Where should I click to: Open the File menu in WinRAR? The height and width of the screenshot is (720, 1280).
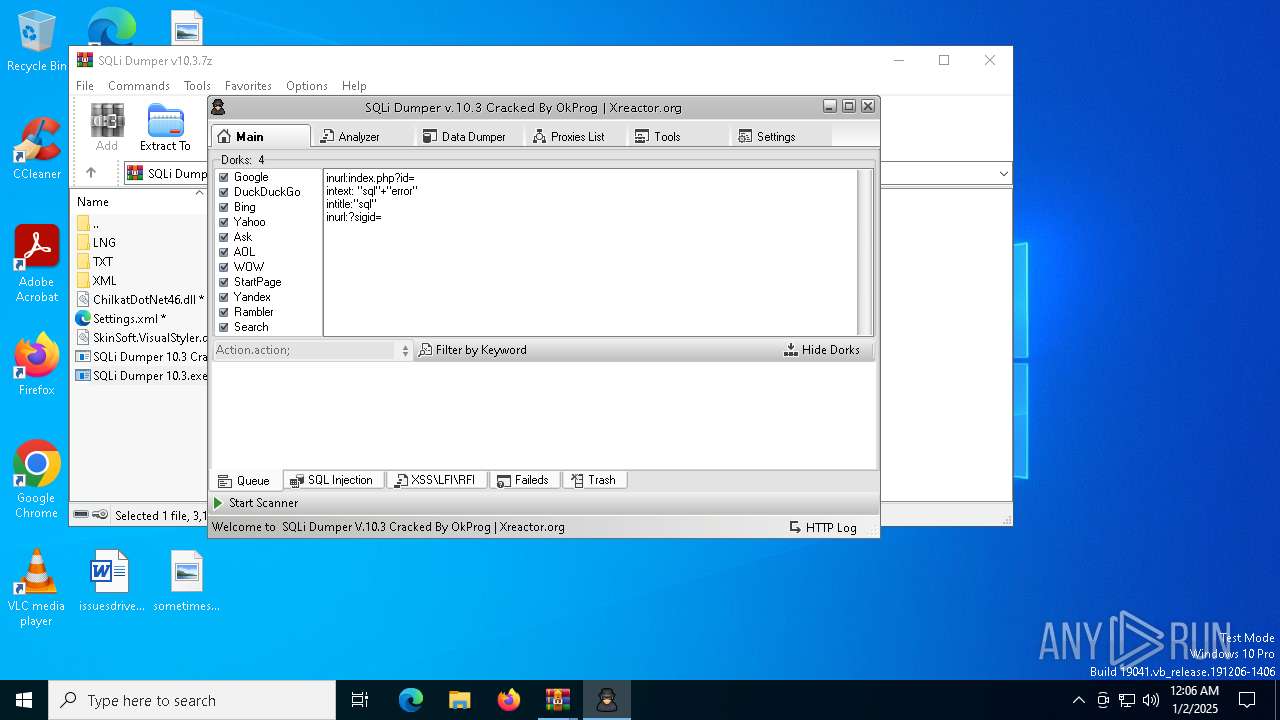click(85, 86)
